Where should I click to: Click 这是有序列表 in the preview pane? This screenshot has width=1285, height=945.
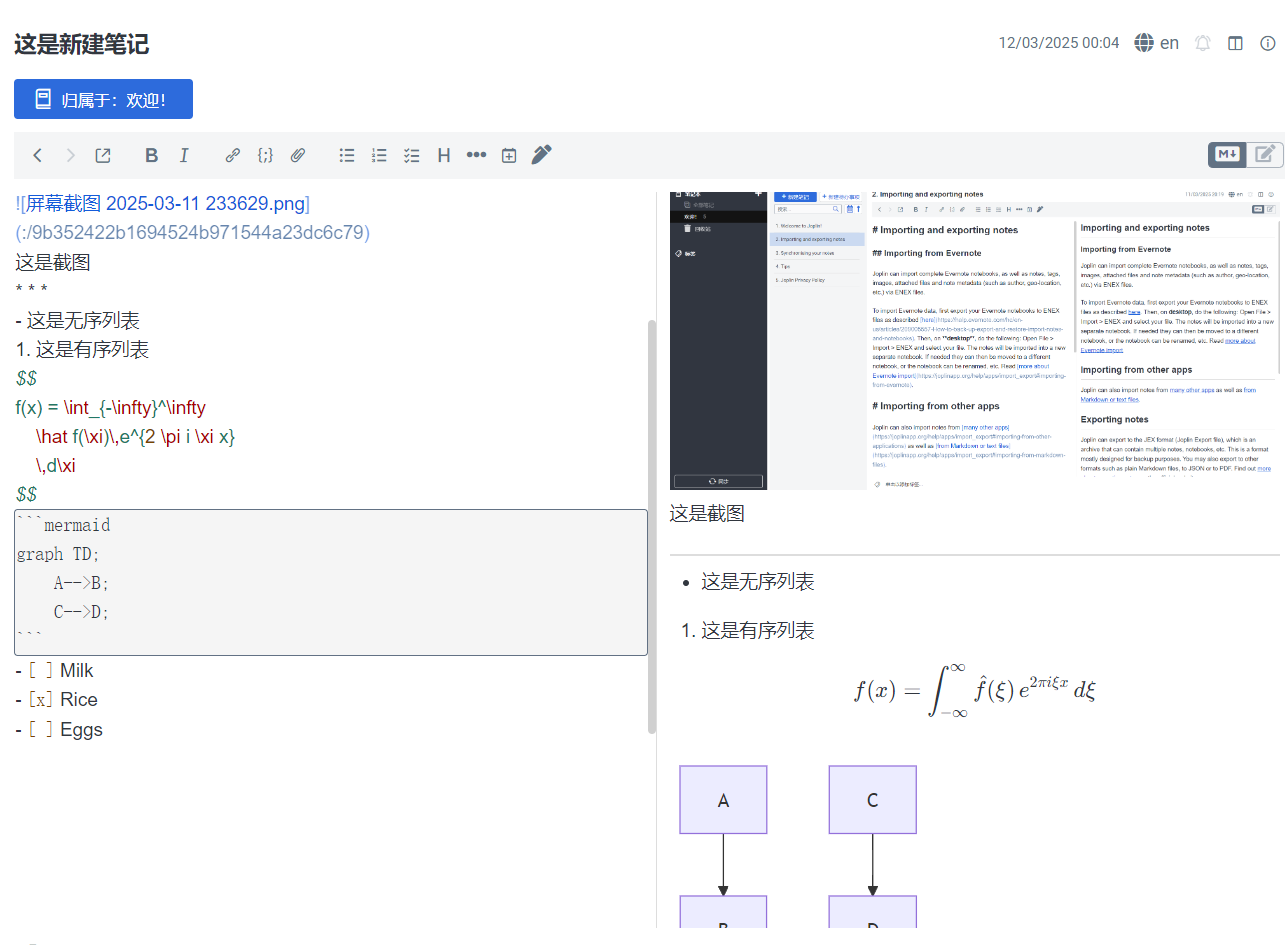point(758,630)
